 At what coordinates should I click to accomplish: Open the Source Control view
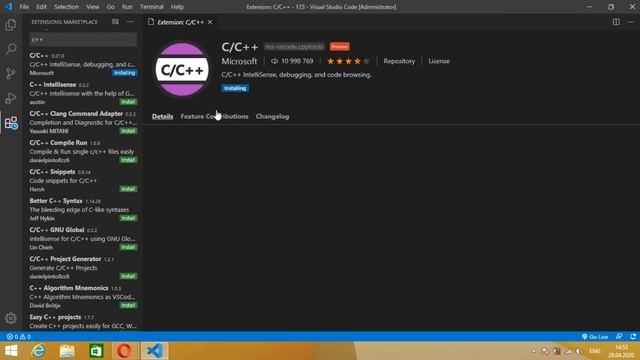coord(11,73)
